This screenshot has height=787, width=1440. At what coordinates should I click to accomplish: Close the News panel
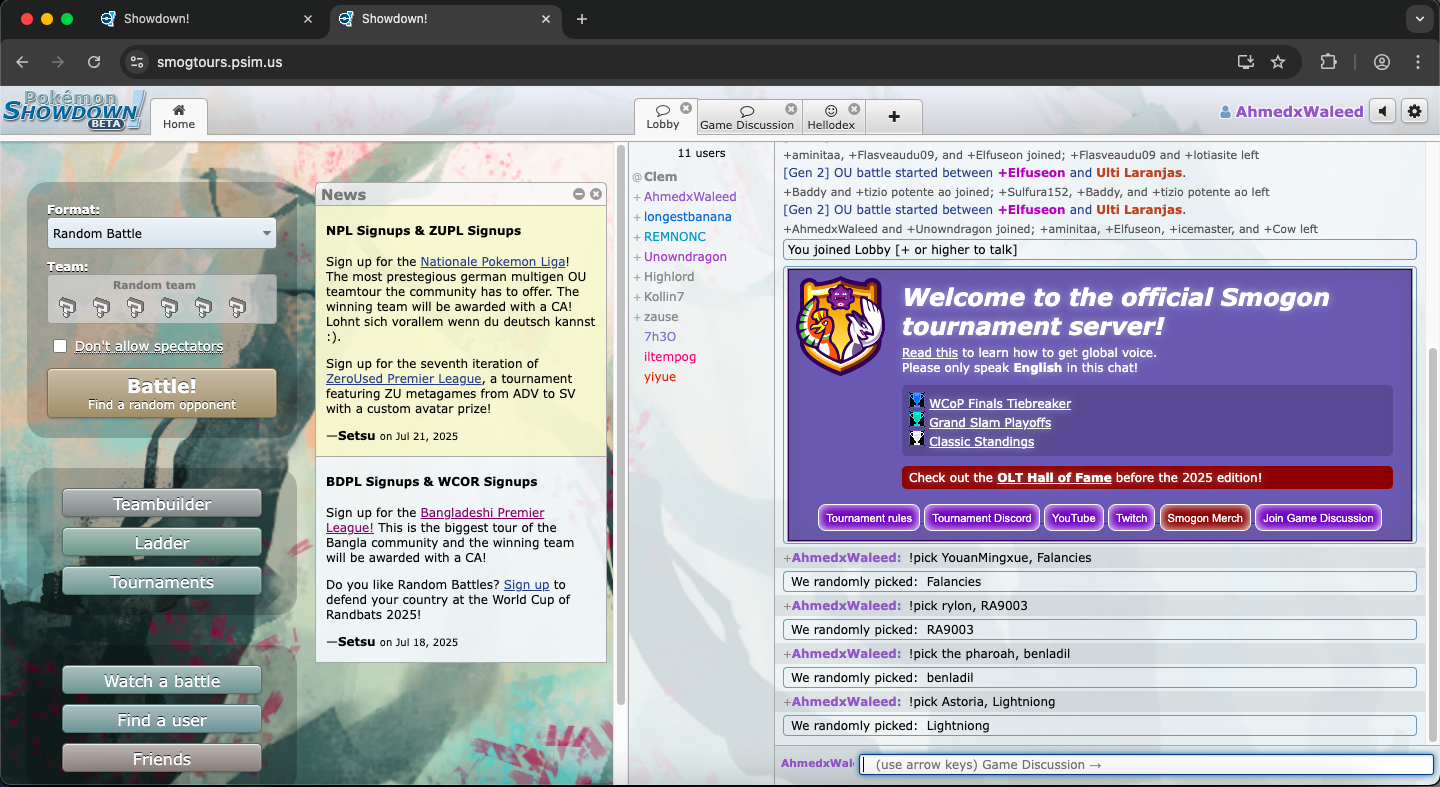pos(596,194)
